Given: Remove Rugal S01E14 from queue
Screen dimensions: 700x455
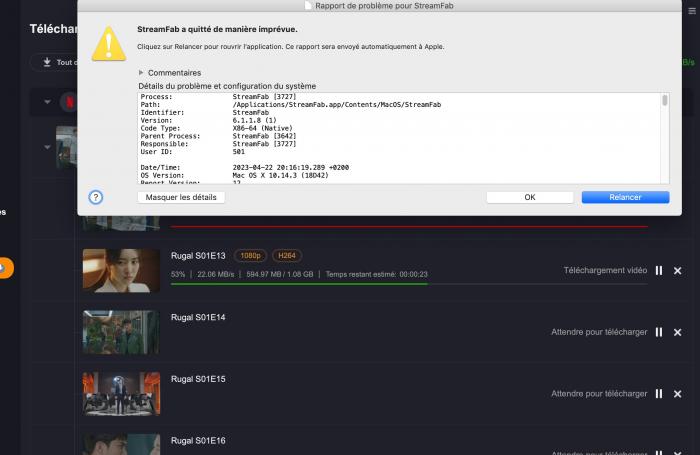Looking at the screenshot, I should (677, 332).
